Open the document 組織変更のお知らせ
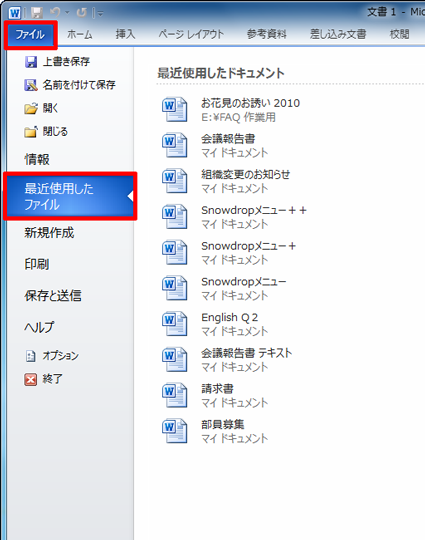 point(246,175)
